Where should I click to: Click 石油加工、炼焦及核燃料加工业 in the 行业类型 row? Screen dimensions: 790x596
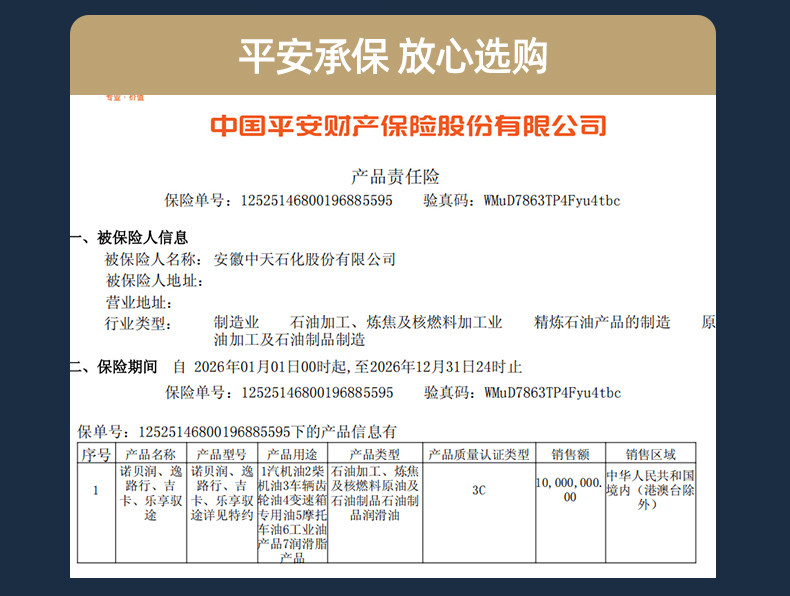click(396, 322)
